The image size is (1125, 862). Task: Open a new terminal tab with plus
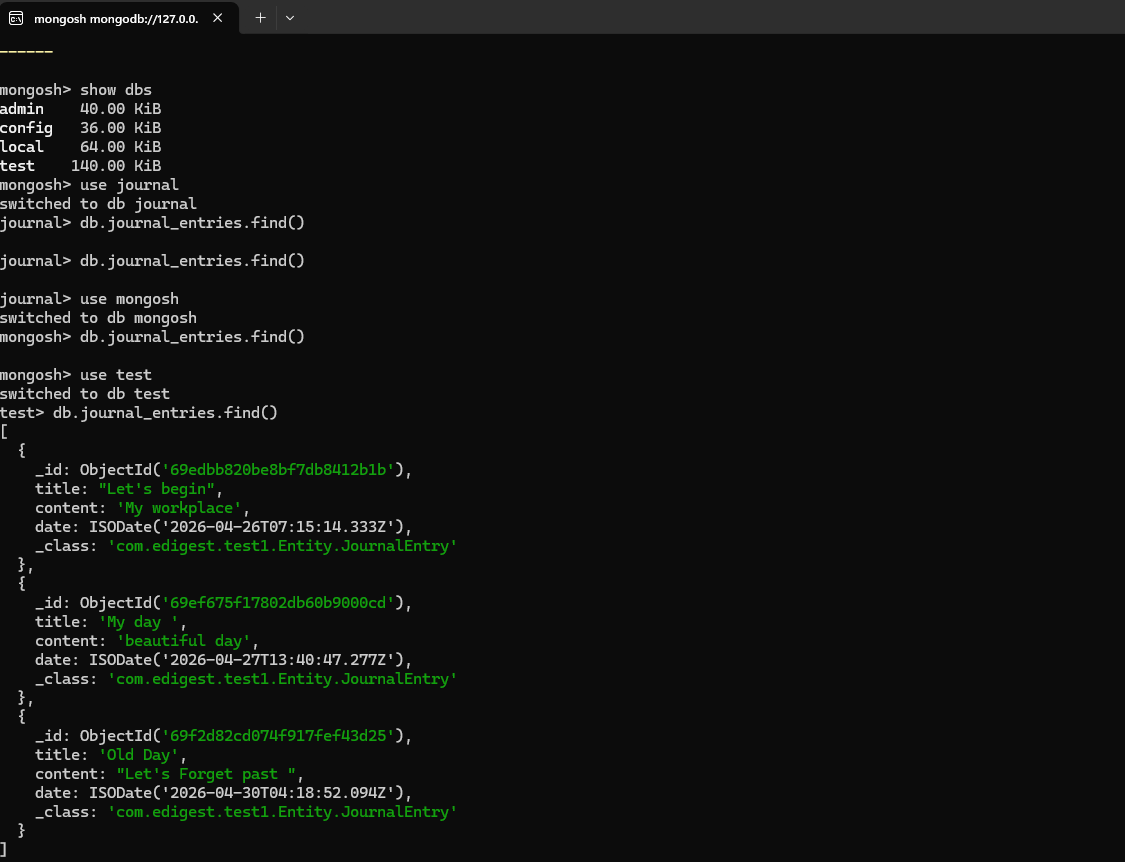[x=260, y=18]
